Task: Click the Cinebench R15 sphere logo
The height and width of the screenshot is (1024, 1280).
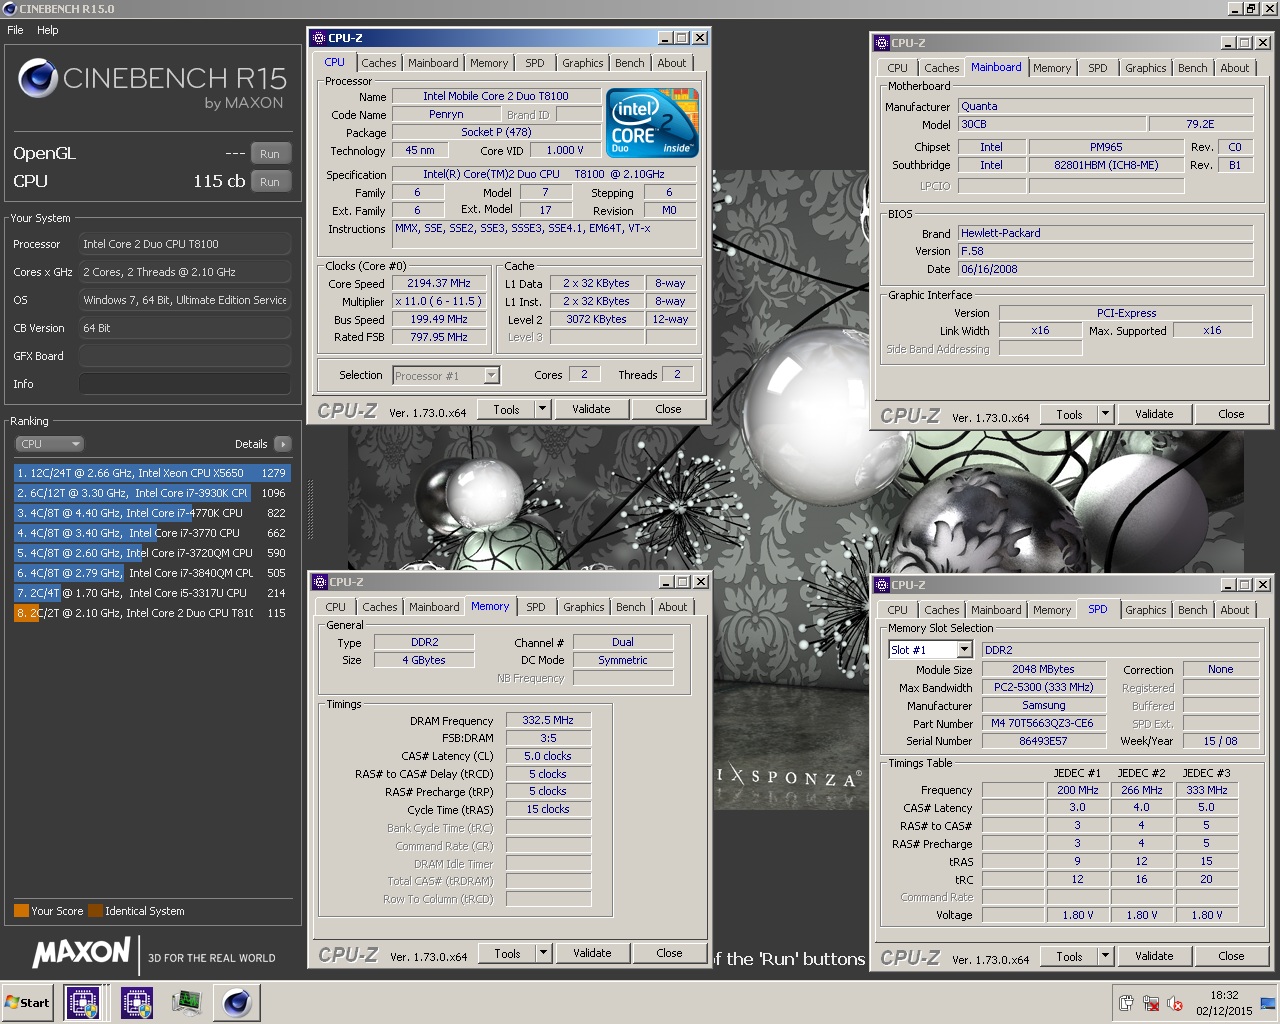Action: point(38,79)
